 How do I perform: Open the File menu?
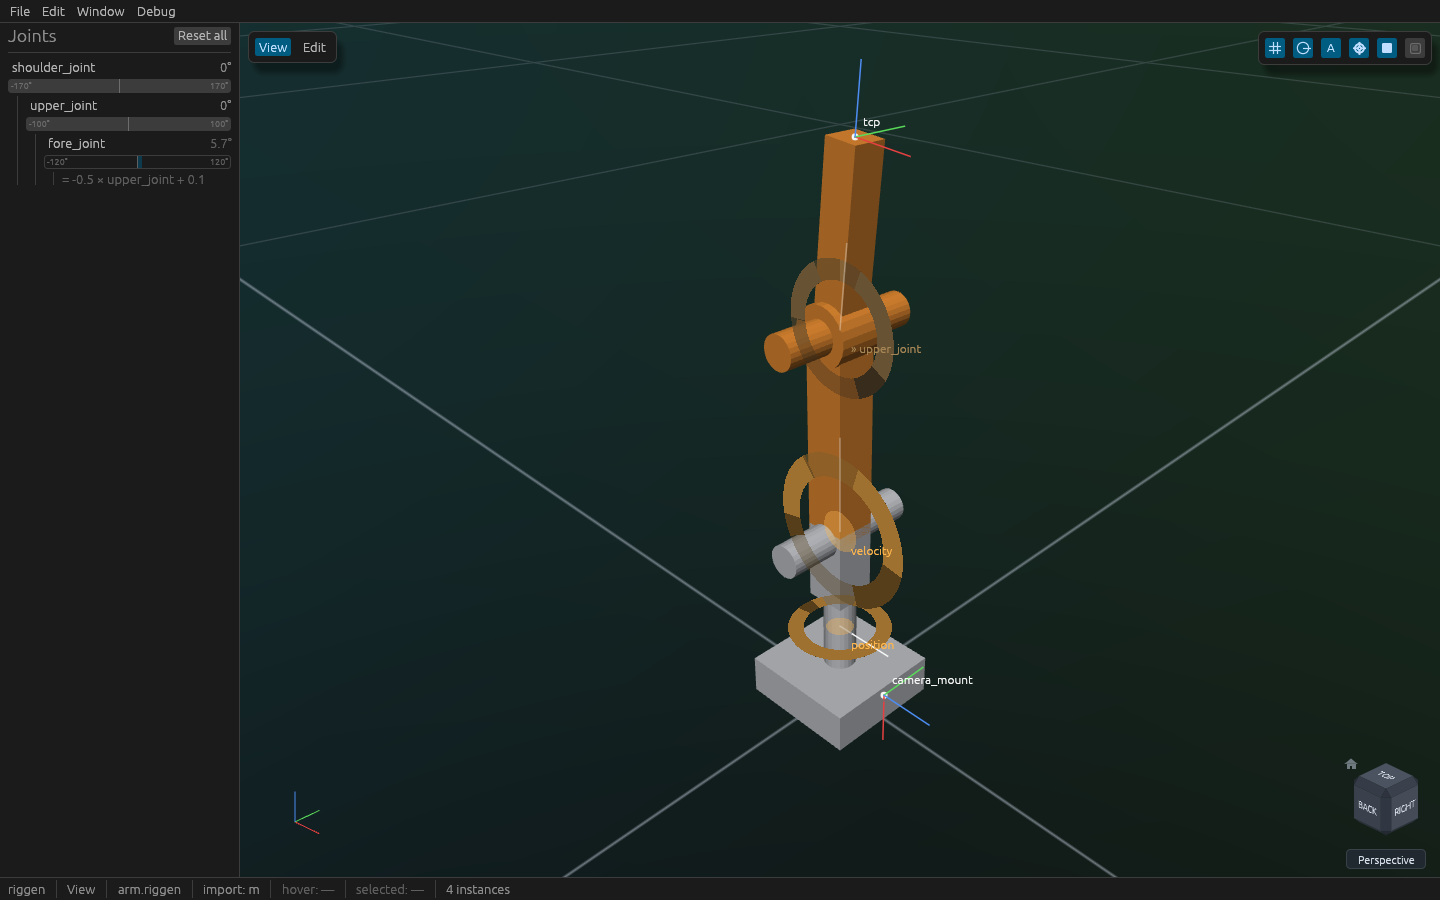(20, 11)
